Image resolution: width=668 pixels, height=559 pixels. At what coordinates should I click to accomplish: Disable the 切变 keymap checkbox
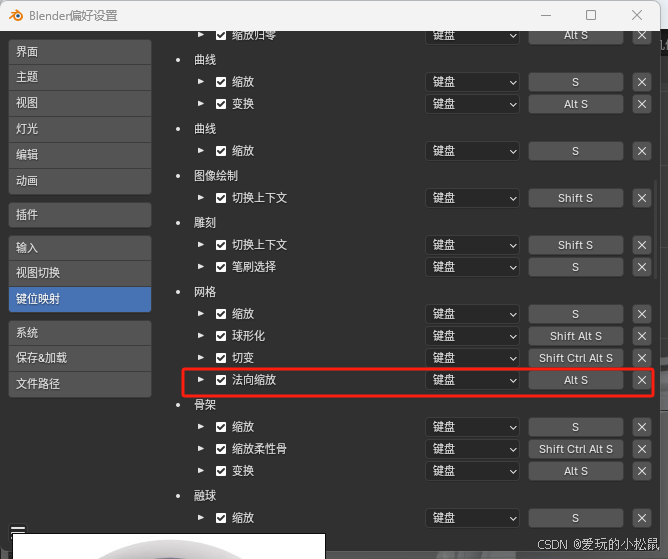pyautogui.click(x=221, y=358)
